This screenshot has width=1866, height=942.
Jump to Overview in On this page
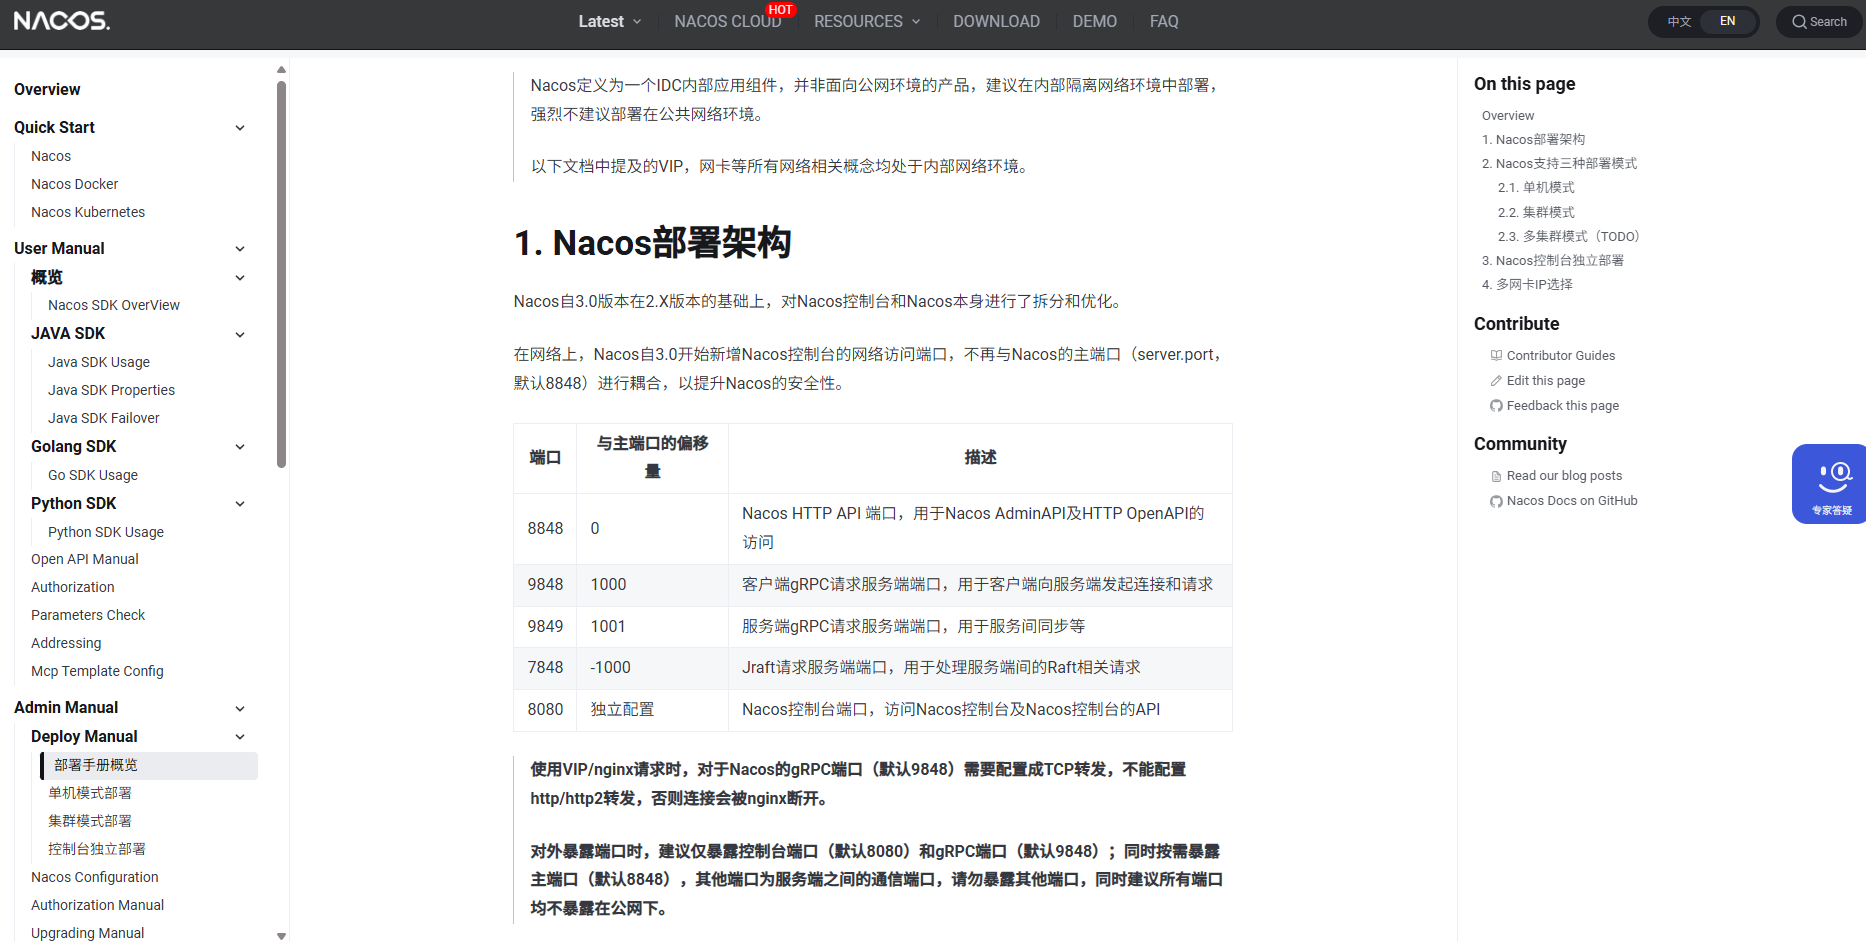[1508, 115]
